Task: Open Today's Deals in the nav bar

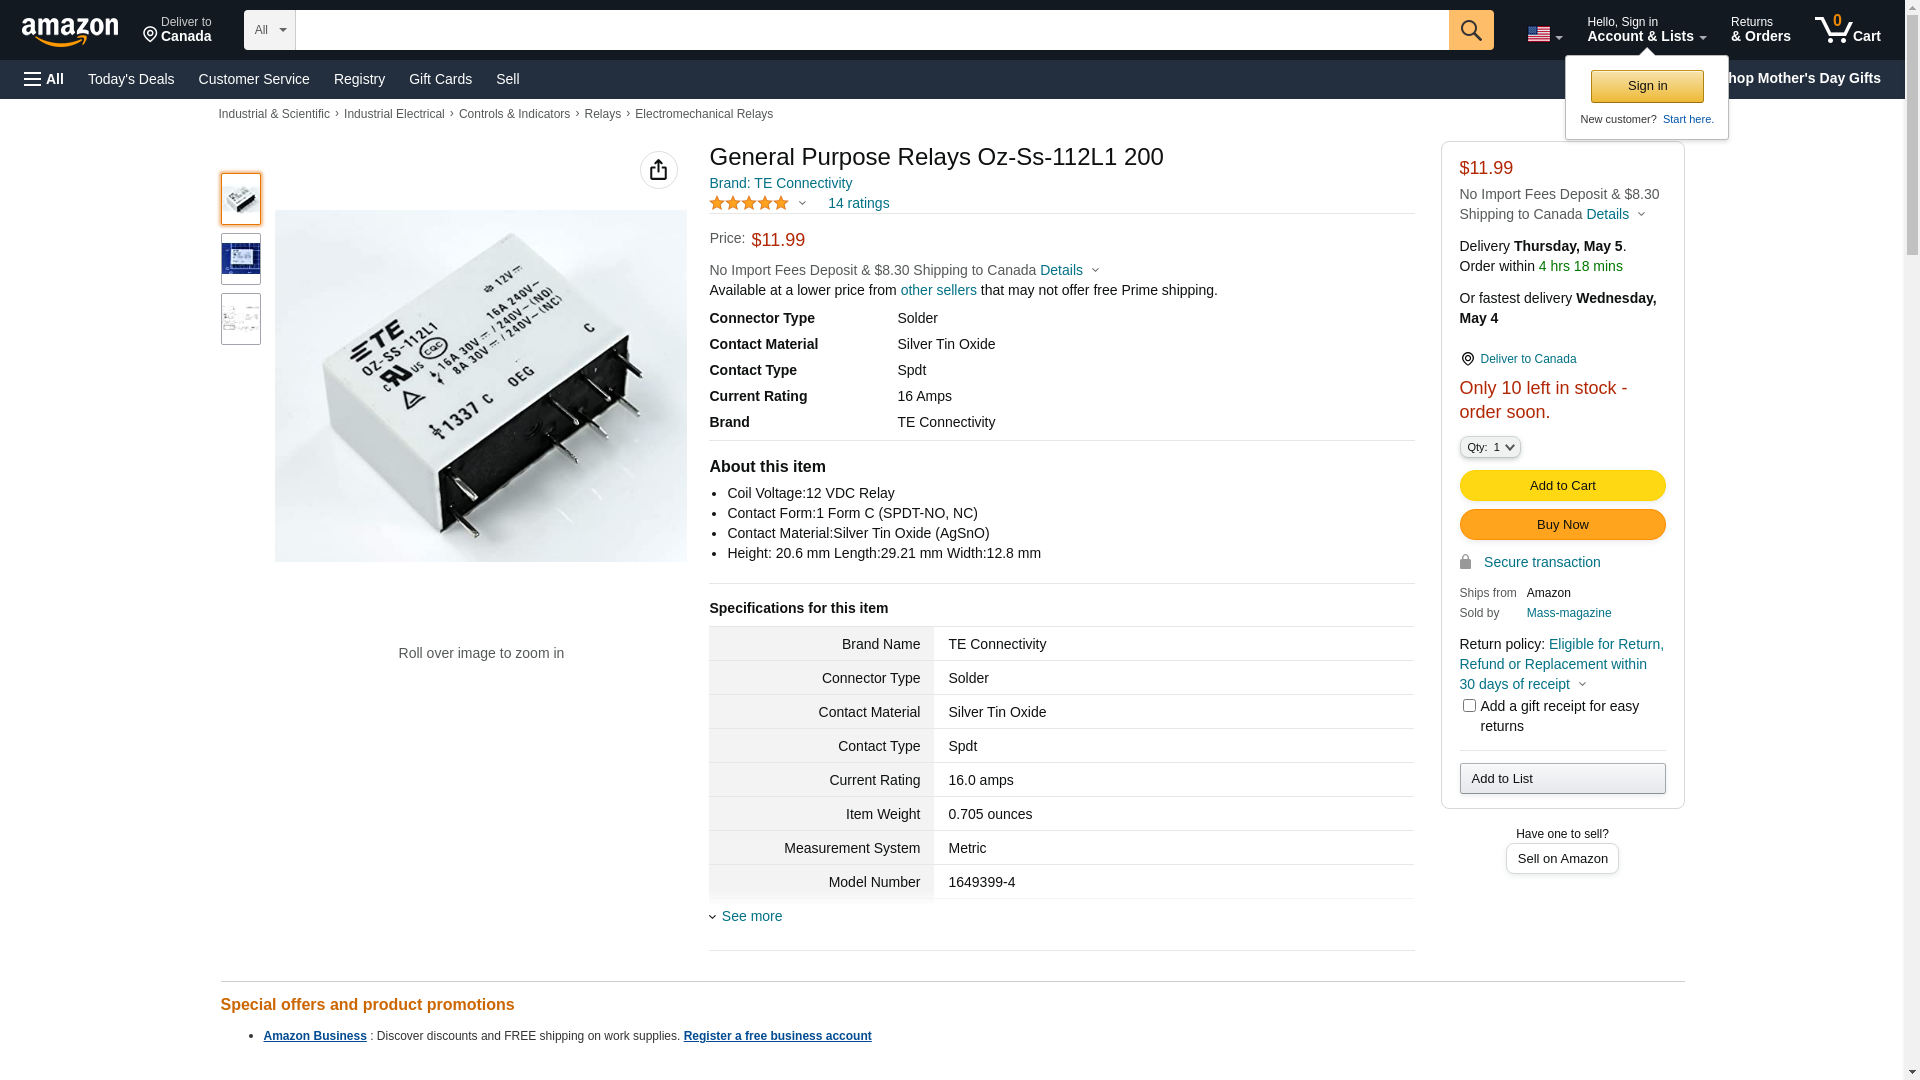Action: point(131,79)
